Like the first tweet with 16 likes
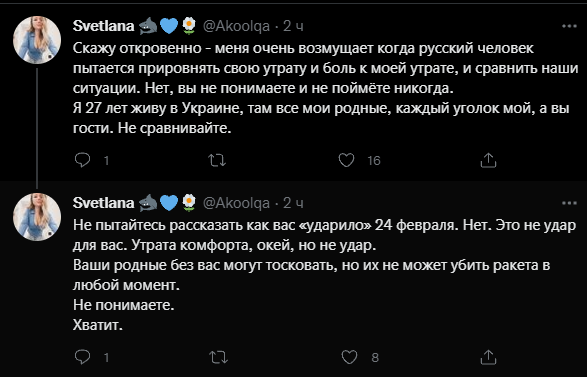587x377 pixels. point(346,160)
